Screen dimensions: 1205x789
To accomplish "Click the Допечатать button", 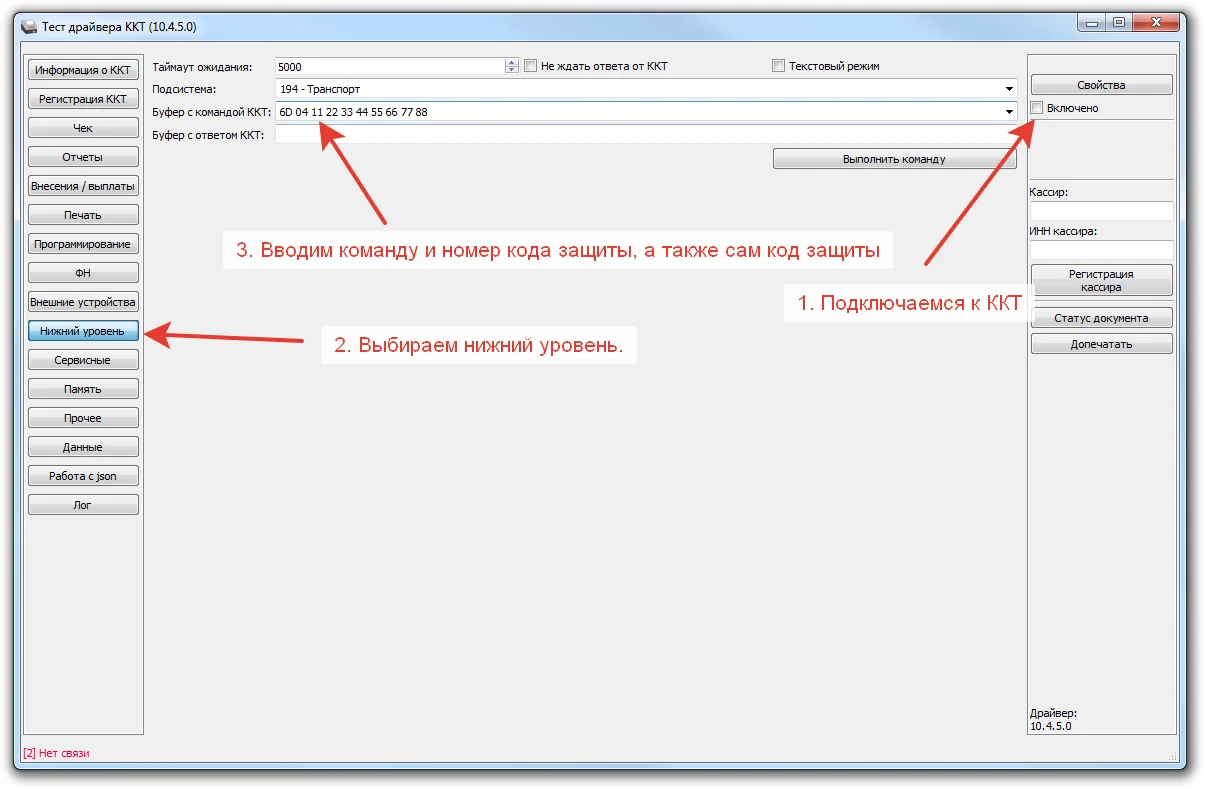I will [x=1101, y=344].
